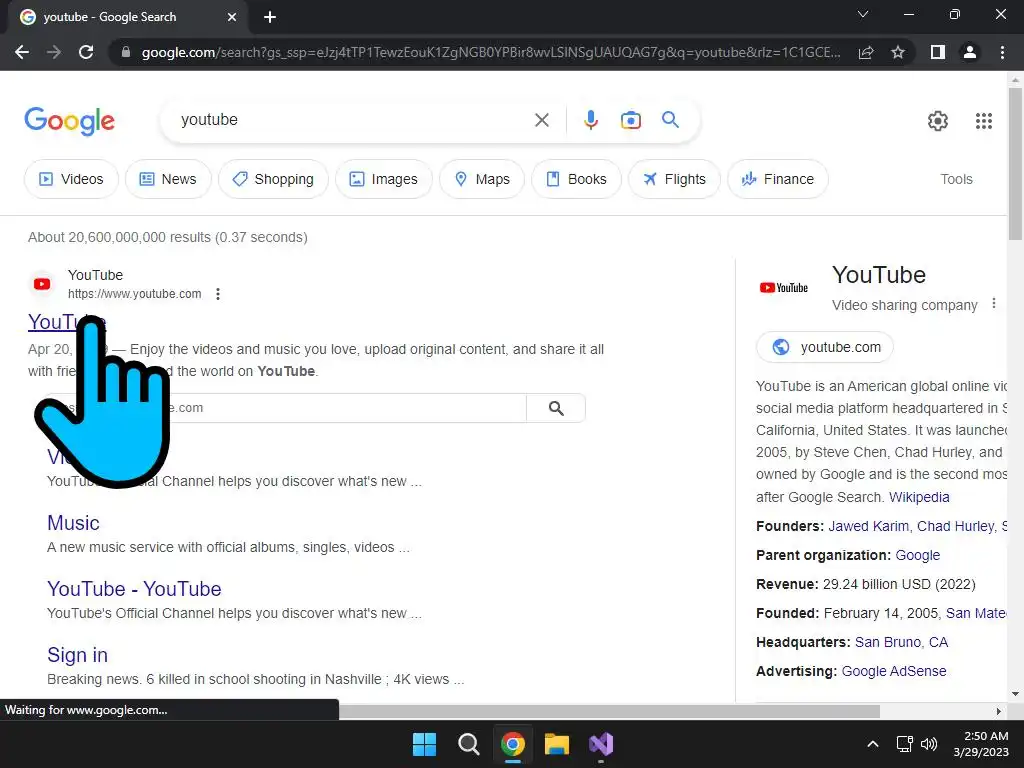Open Visual Studio from the taskbar

pyautogui.click(x=601, y=744)
